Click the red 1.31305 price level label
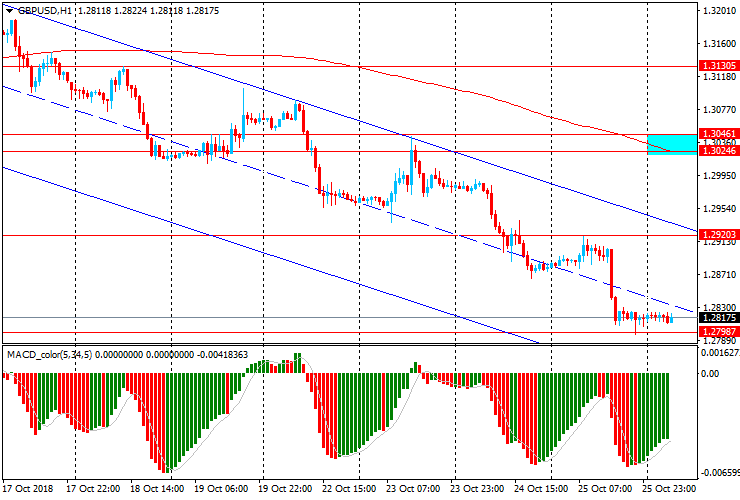Screen dimensions: 740x500 (x=719, y=66)
